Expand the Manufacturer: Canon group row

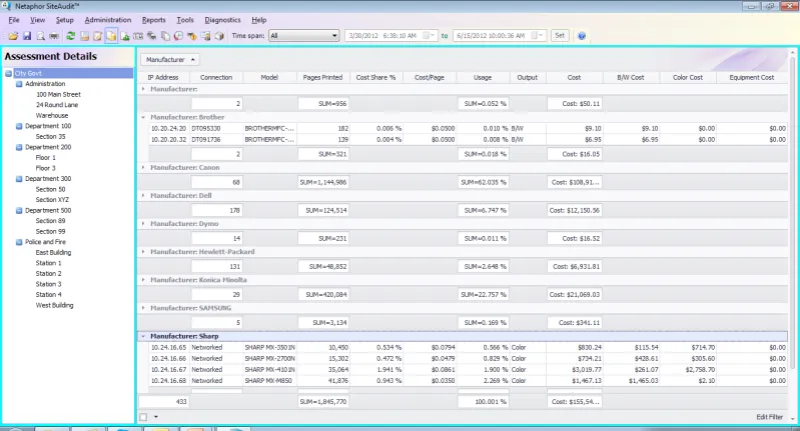coord(143,167)
